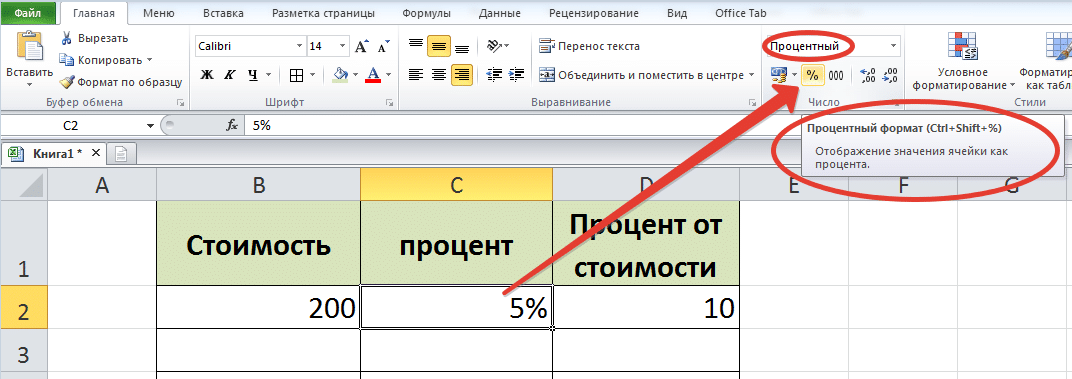Align text left
Viewport: 1072px width, 379px height.
416,75
